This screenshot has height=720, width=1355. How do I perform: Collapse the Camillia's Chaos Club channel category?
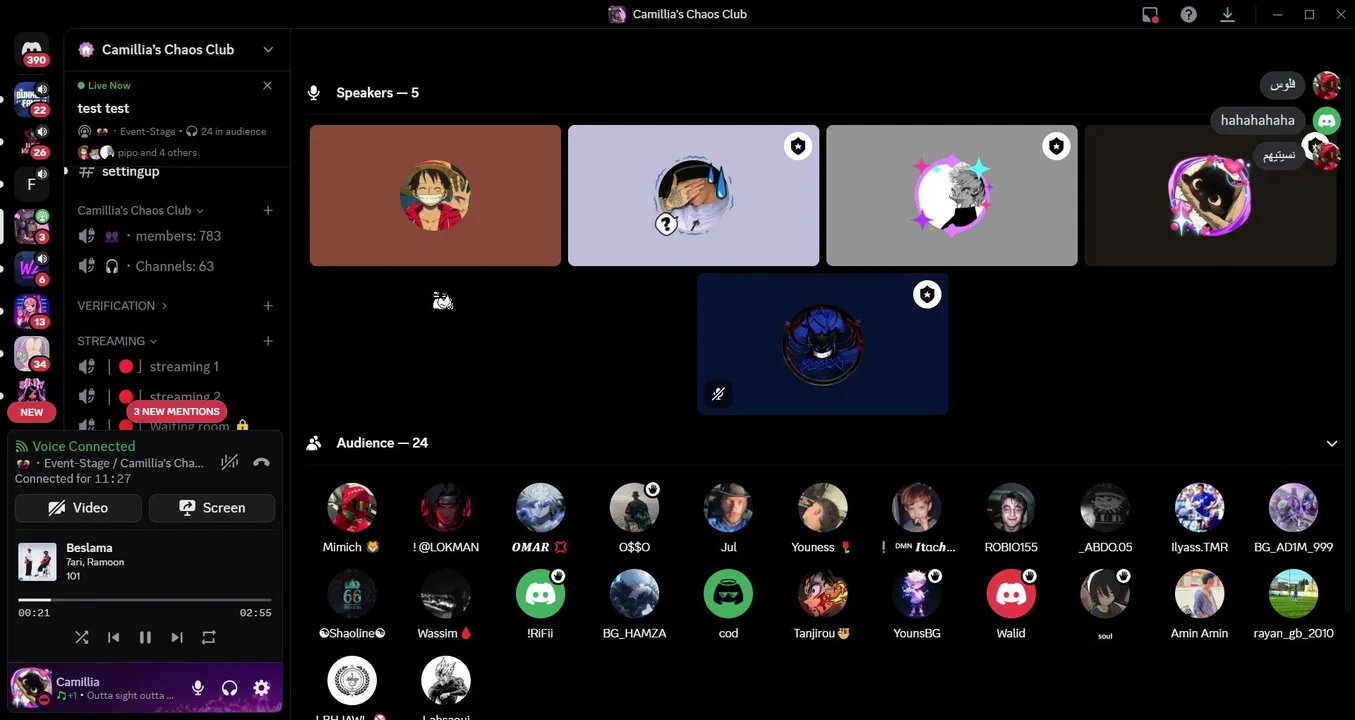pos(140,210)
